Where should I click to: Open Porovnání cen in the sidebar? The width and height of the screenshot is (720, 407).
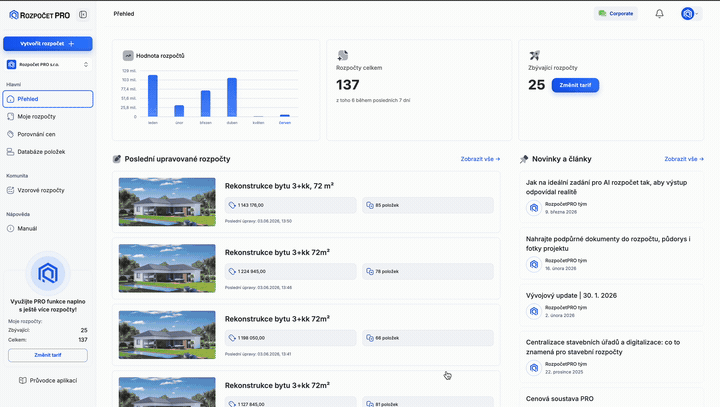[x=48, y=134]
